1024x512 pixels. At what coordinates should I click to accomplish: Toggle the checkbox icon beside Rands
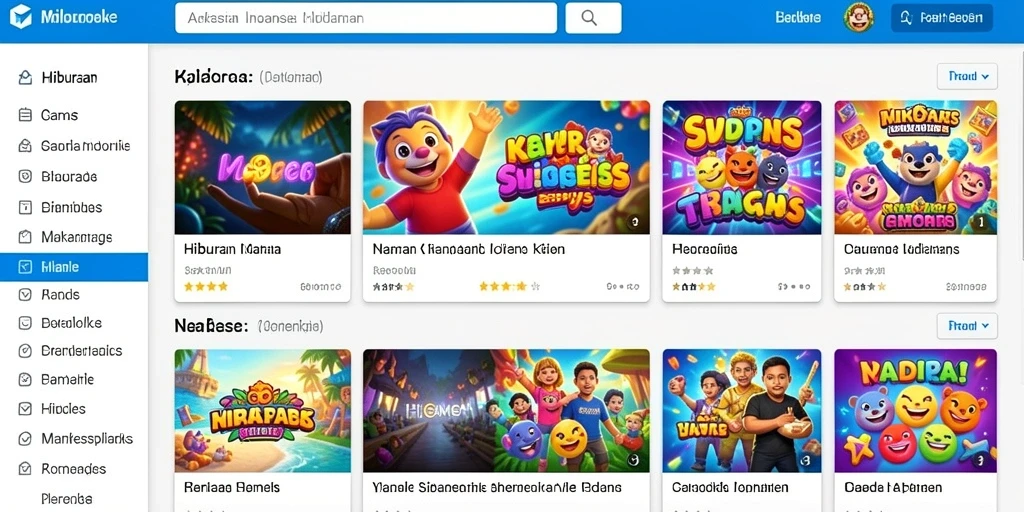[25, 295]
